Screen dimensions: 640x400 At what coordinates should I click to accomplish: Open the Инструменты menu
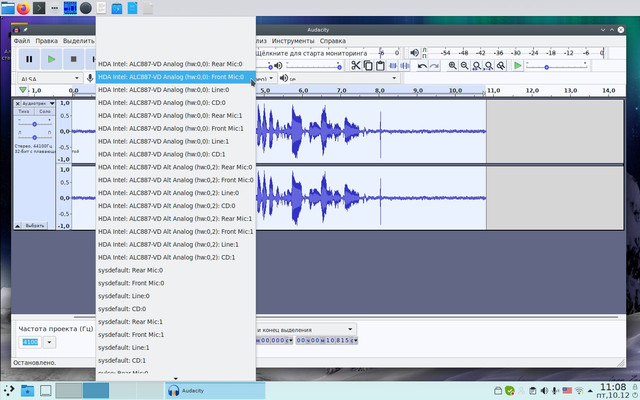(x=293, y=41)
